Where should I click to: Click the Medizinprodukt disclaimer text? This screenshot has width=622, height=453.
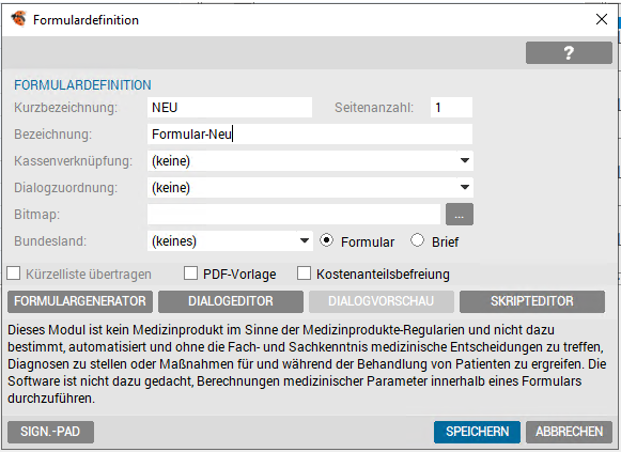pos(307,364)
